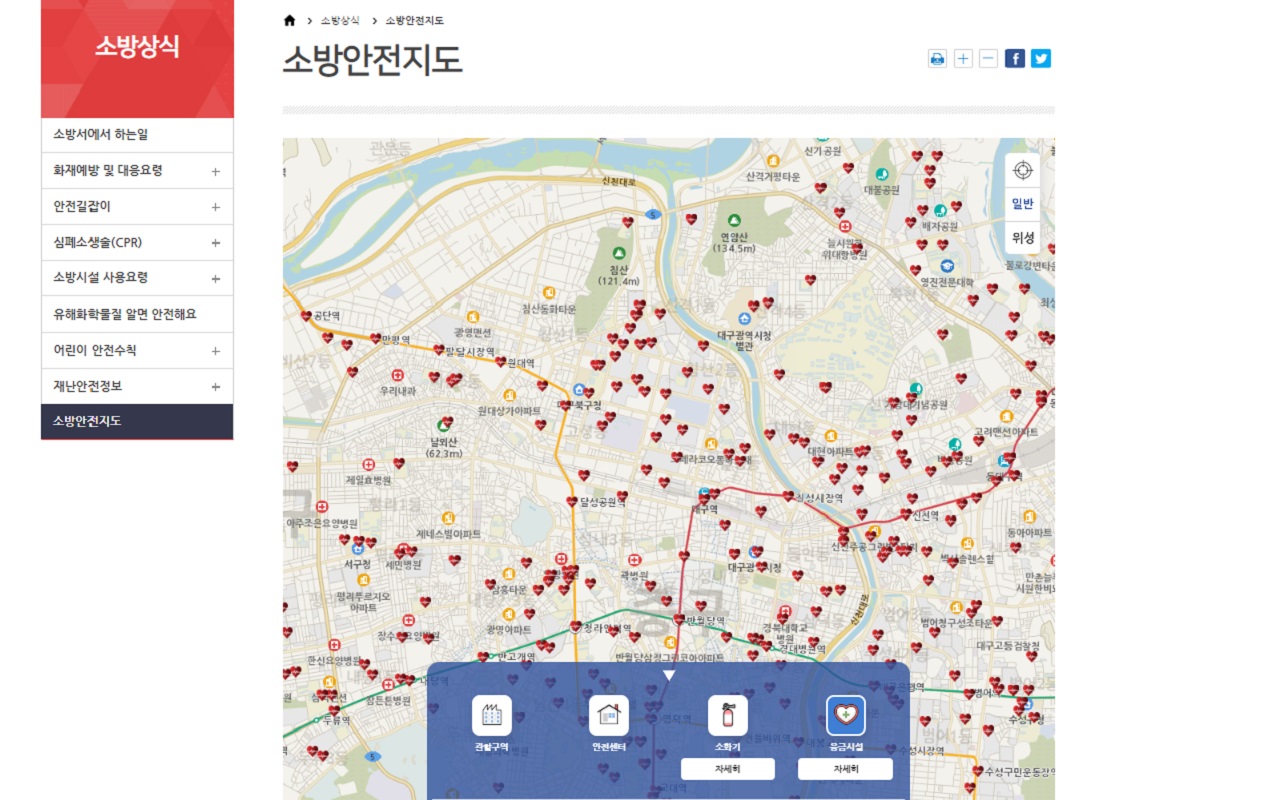The width and height of the screenshot is (1278, 800).
Task: Open the 어린이 안전수칙 menu item
Action: click(x=137, y=350)
